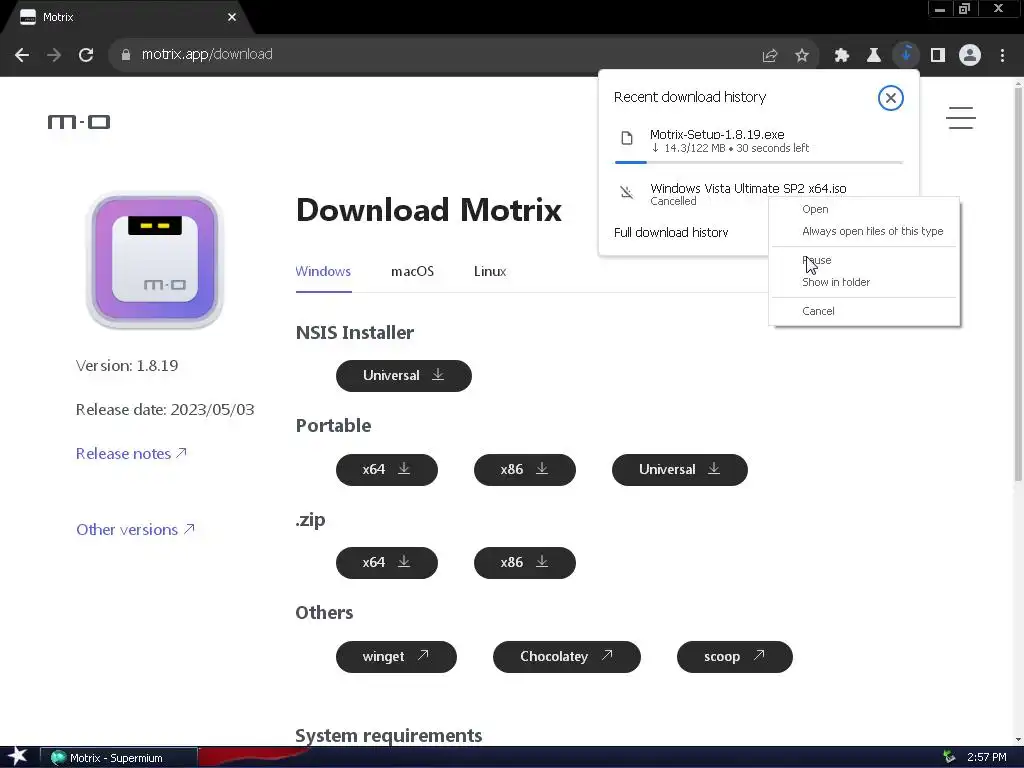
Task: Click the Download Motrix heading
Action: point(429,210)
